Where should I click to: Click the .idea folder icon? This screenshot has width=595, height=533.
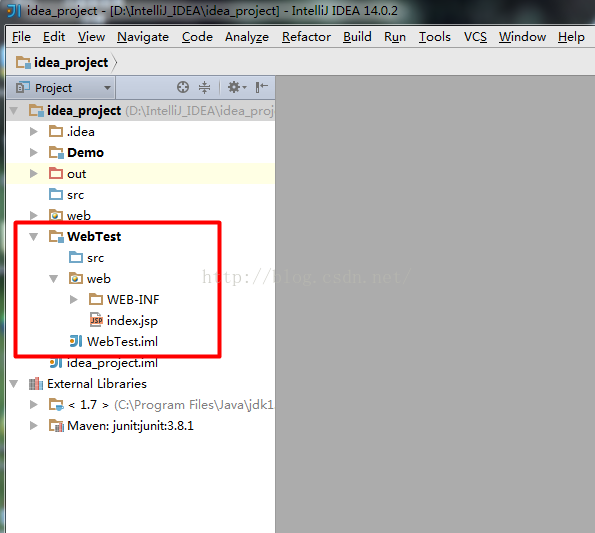56,131
